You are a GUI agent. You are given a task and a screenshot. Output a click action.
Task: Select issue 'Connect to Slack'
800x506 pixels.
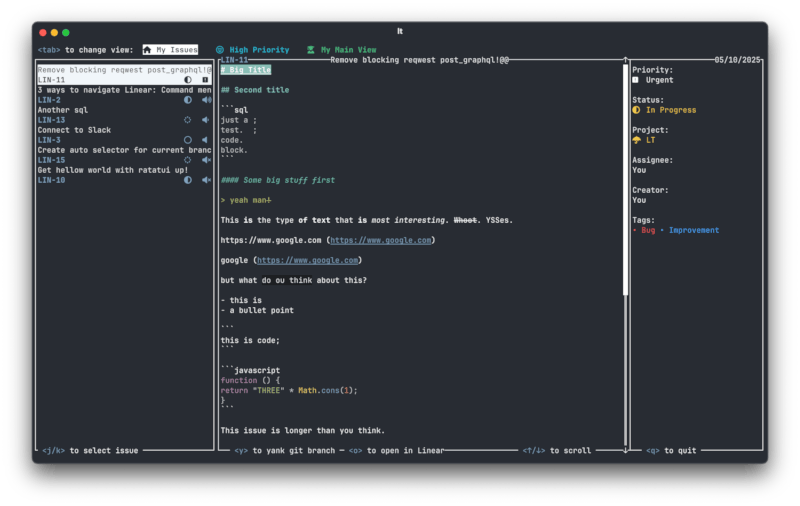[x=124, y=135]
